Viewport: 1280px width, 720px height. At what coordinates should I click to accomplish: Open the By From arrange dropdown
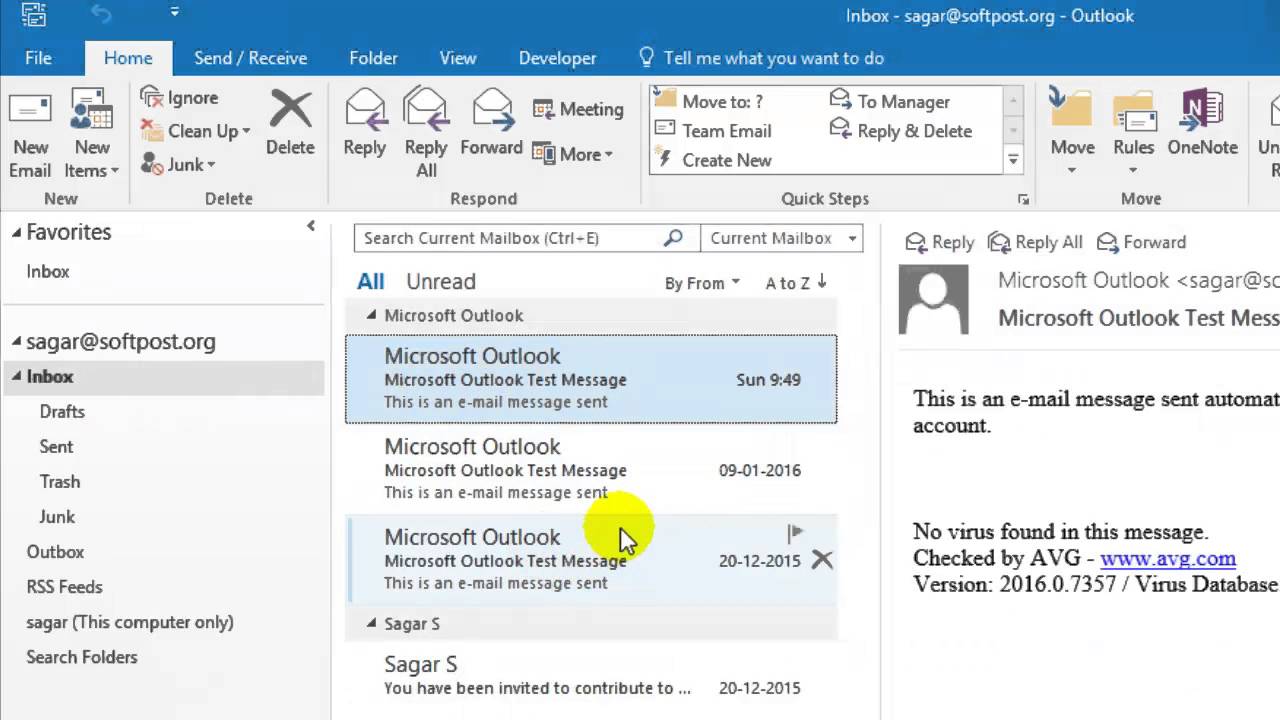coord(702,283)
